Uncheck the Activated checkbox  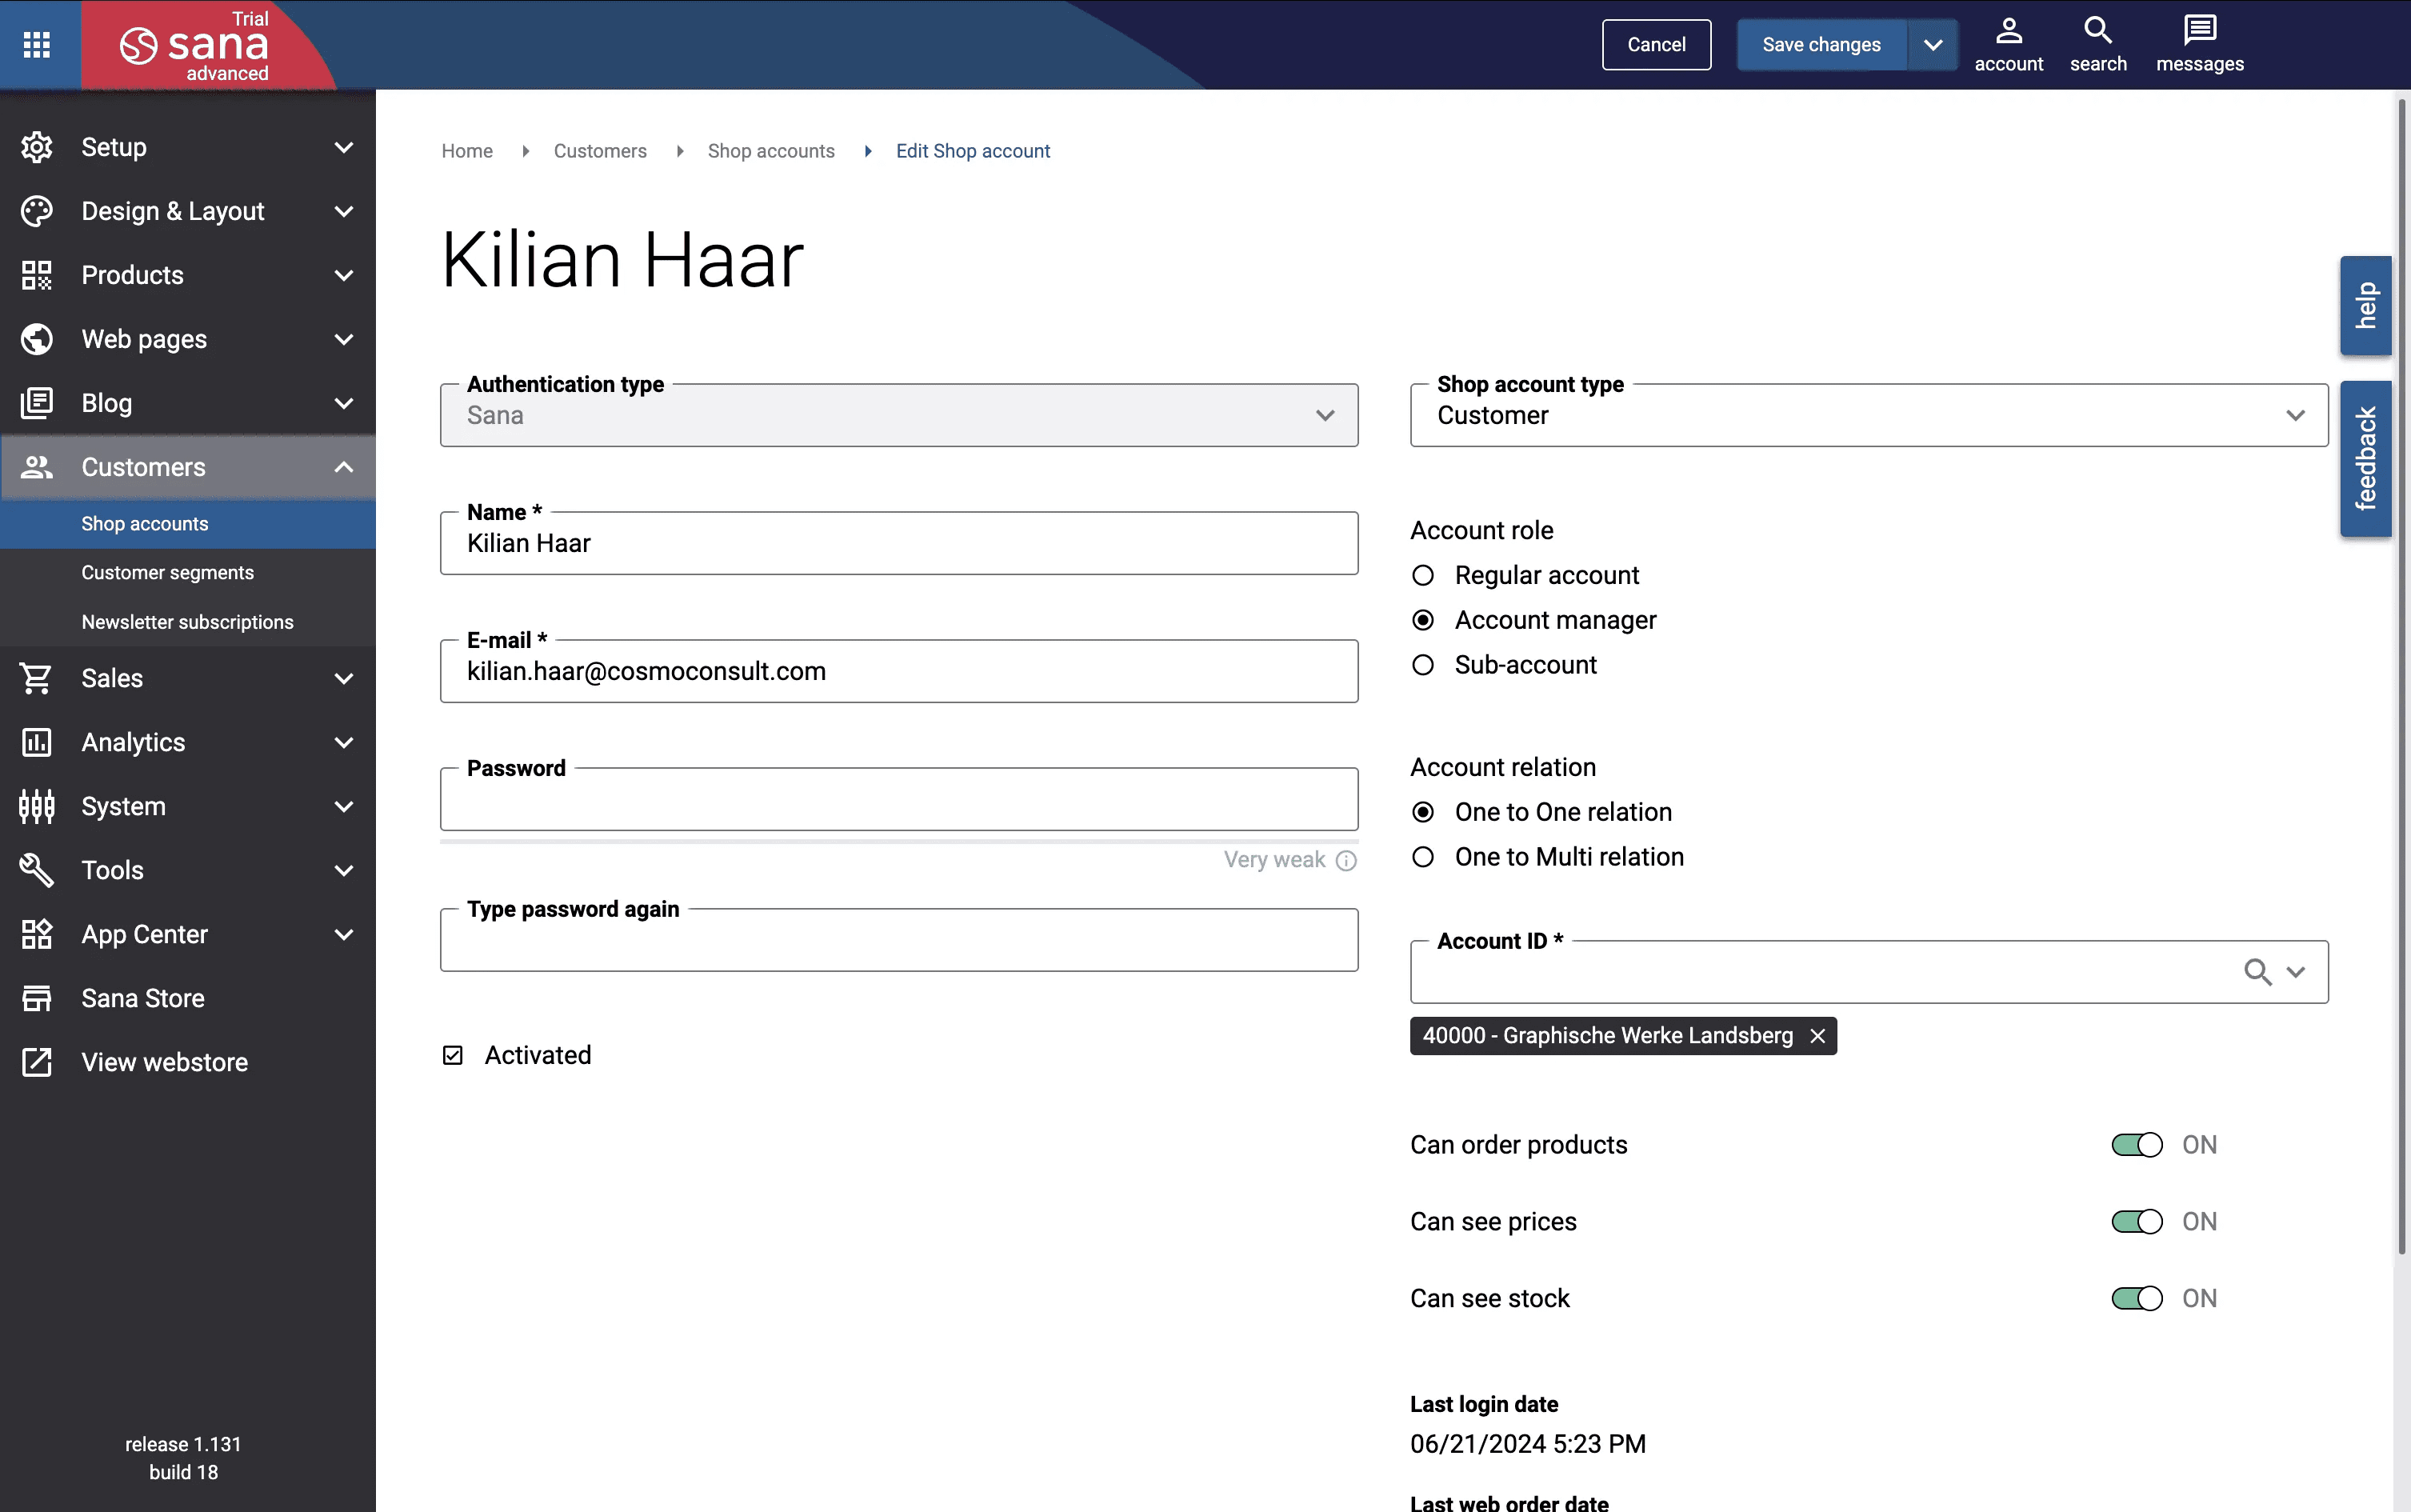453,1055
